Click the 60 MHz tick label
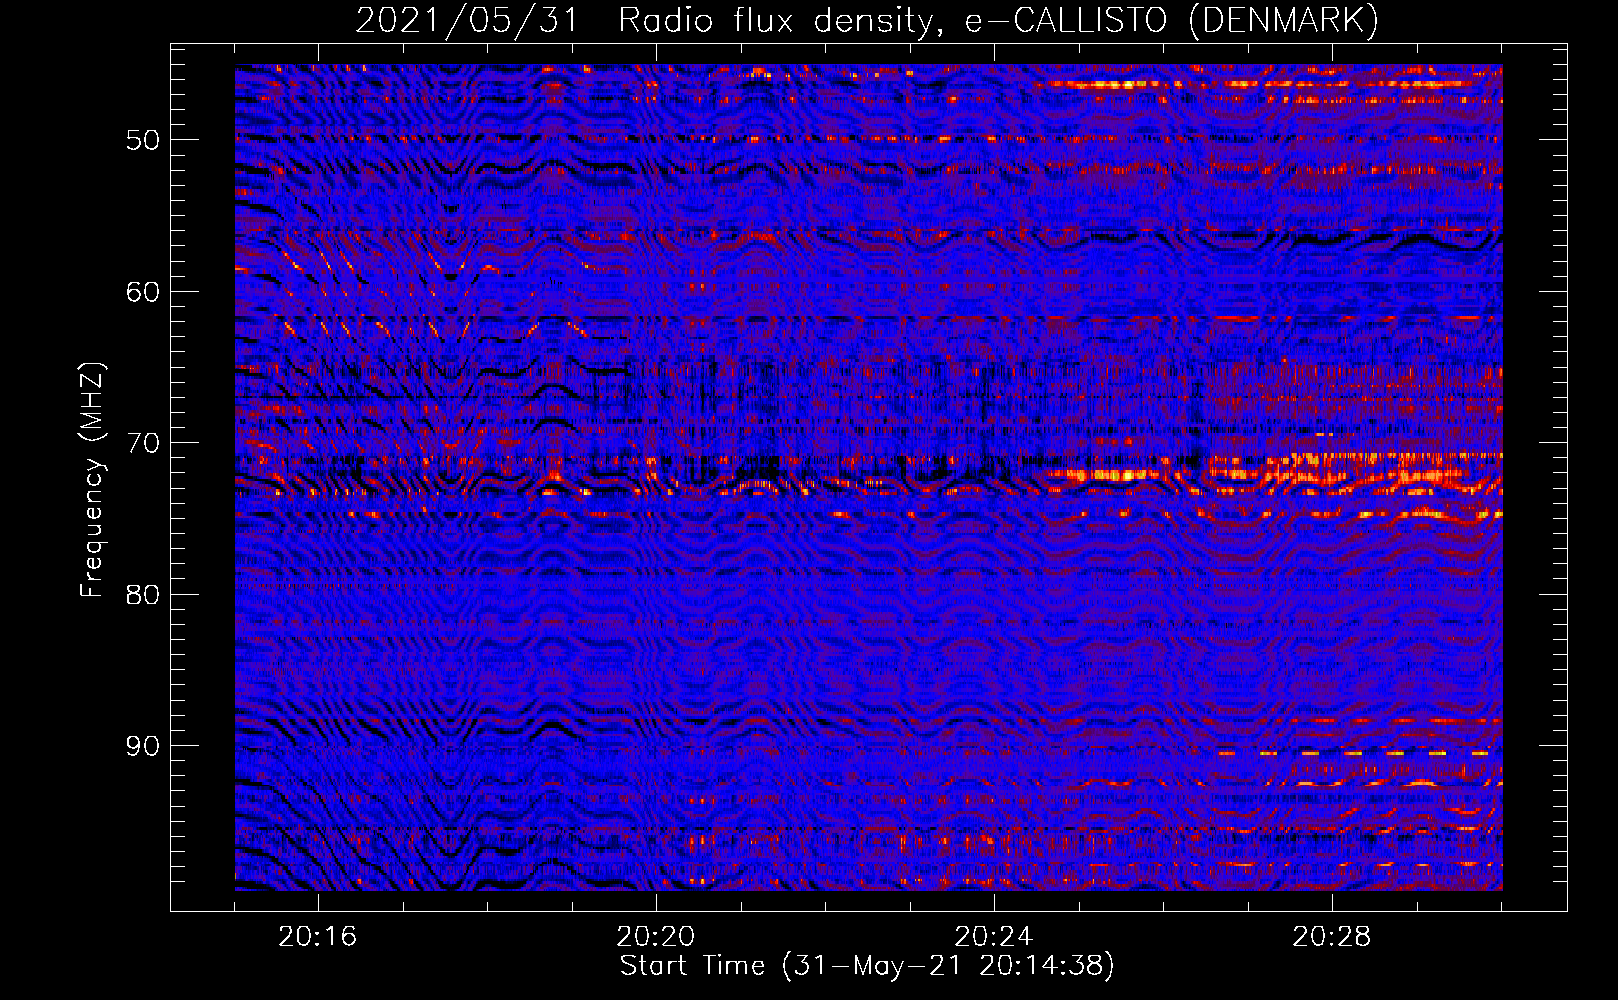Viewport: 1618px width, 1000px height. click(x=142, y=292)
